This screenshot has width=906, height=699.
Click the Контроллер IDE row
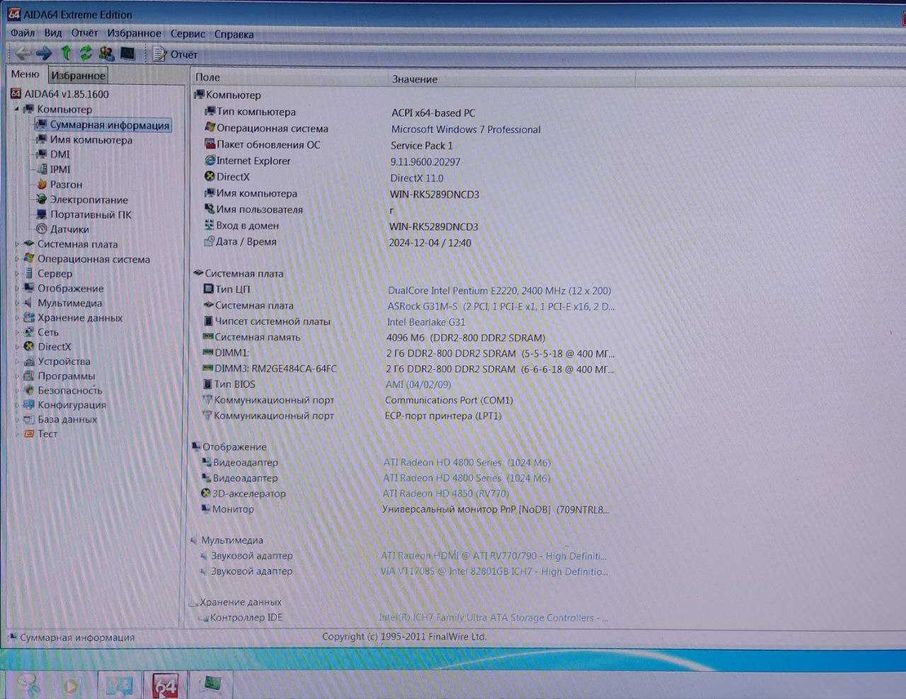click(403, 618)
